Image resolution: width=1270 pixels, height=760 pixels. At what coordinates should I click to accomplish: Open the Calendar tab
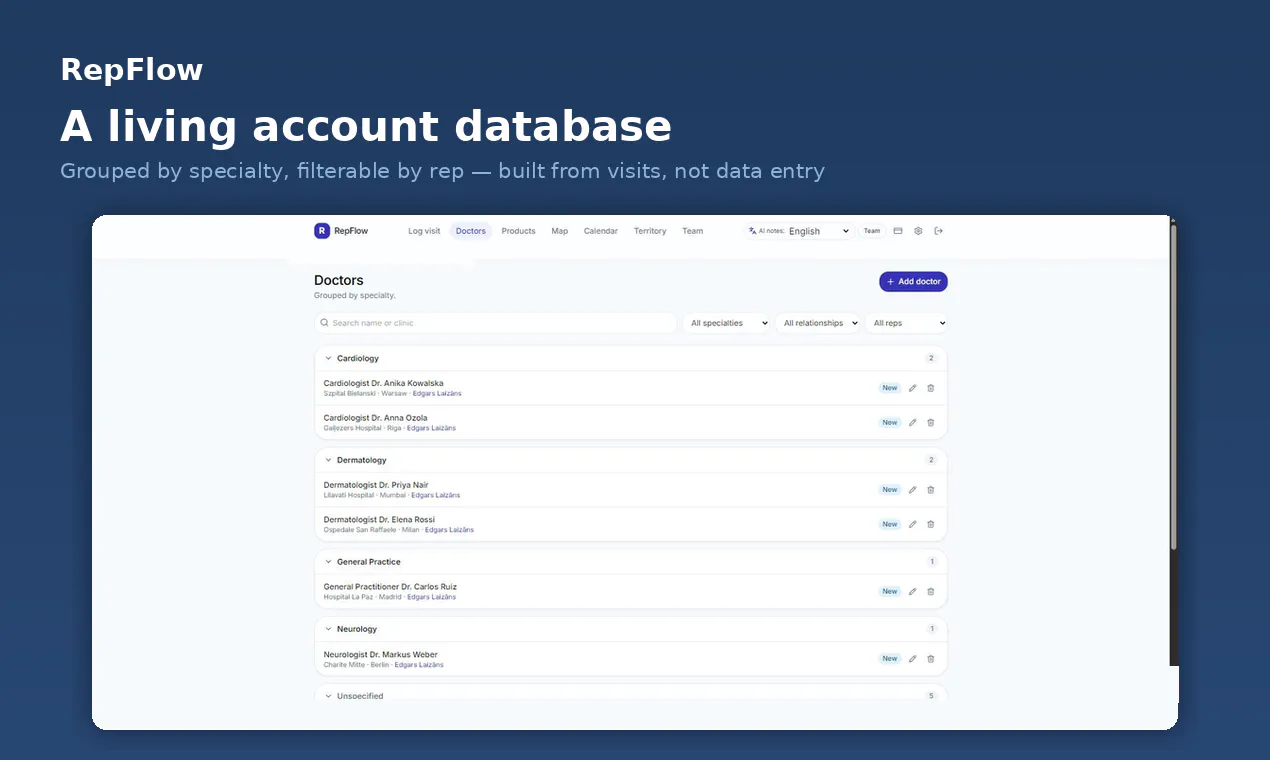point(601,231)
